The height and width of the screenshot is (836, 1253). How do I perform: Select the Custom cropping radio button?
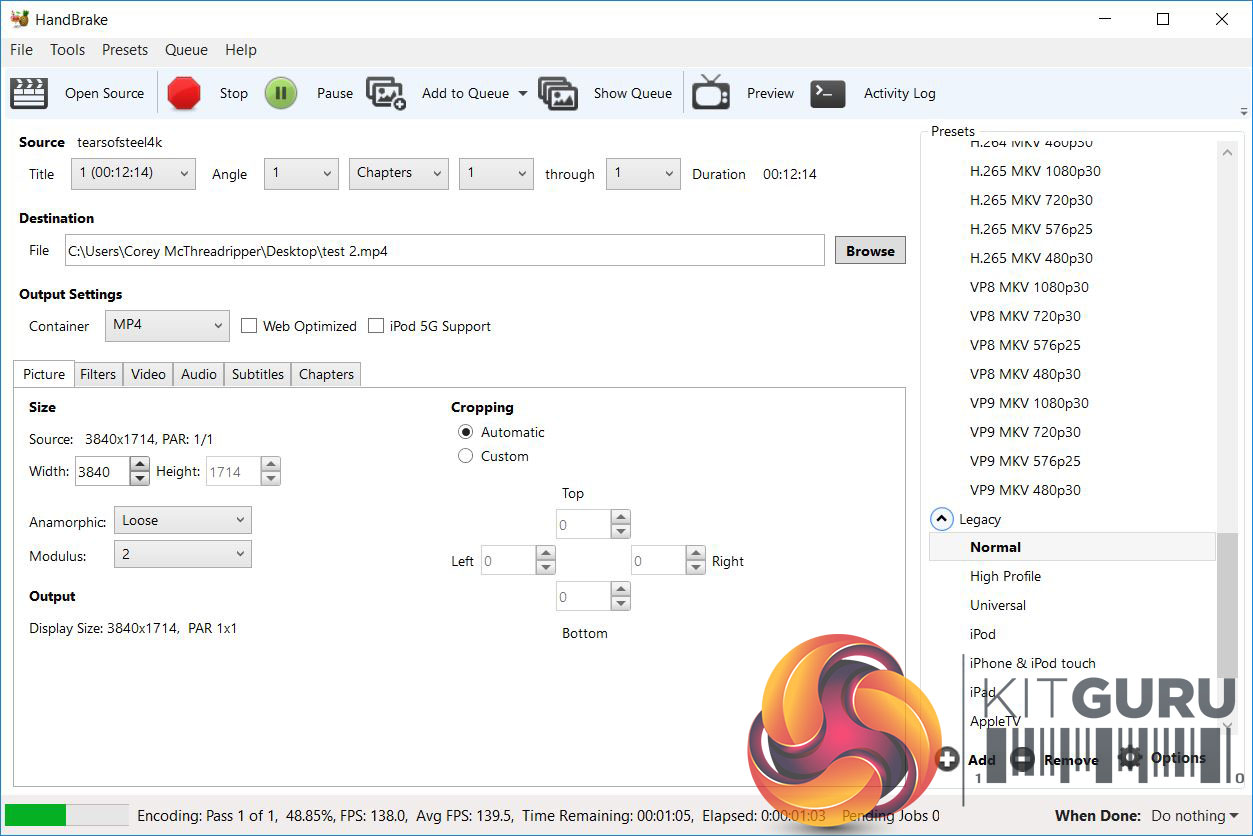(x=465, y=456)
